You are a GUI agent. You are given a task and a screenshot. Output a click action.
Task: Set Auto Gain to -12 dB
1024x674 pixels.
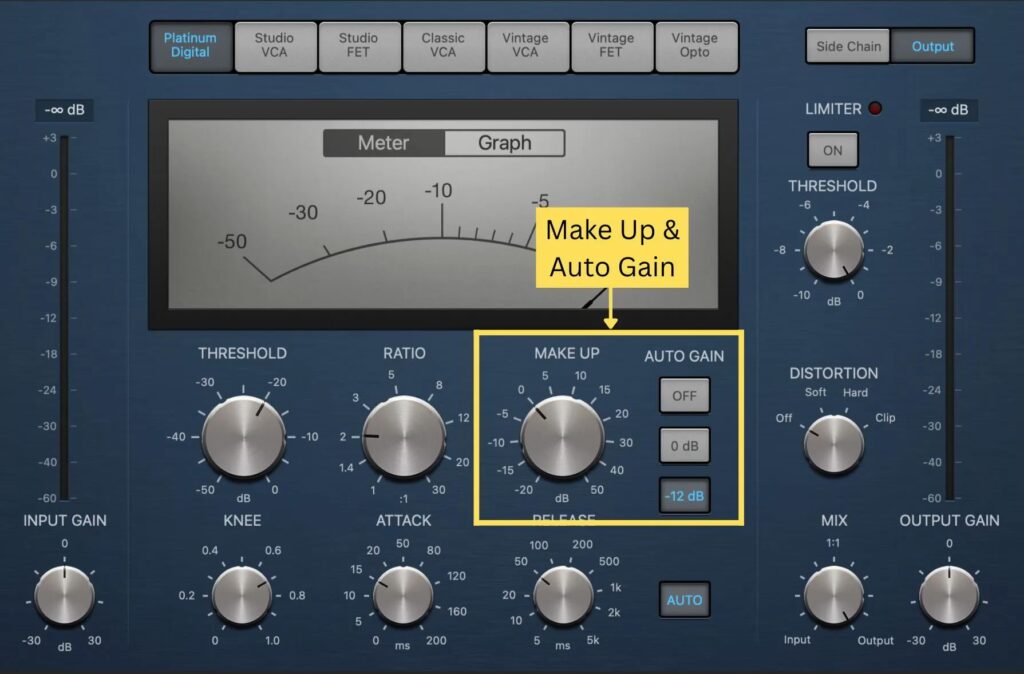click(684, 496)
